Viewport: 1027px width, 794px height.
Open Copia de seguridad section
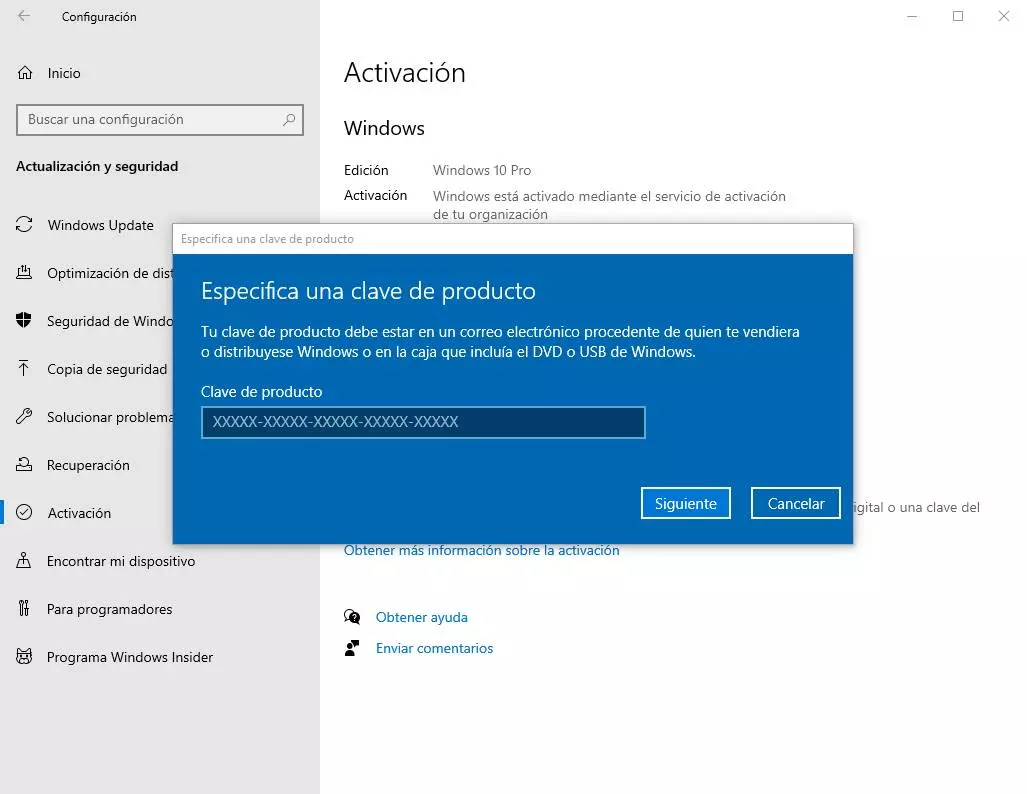click(x=107, y=369)
